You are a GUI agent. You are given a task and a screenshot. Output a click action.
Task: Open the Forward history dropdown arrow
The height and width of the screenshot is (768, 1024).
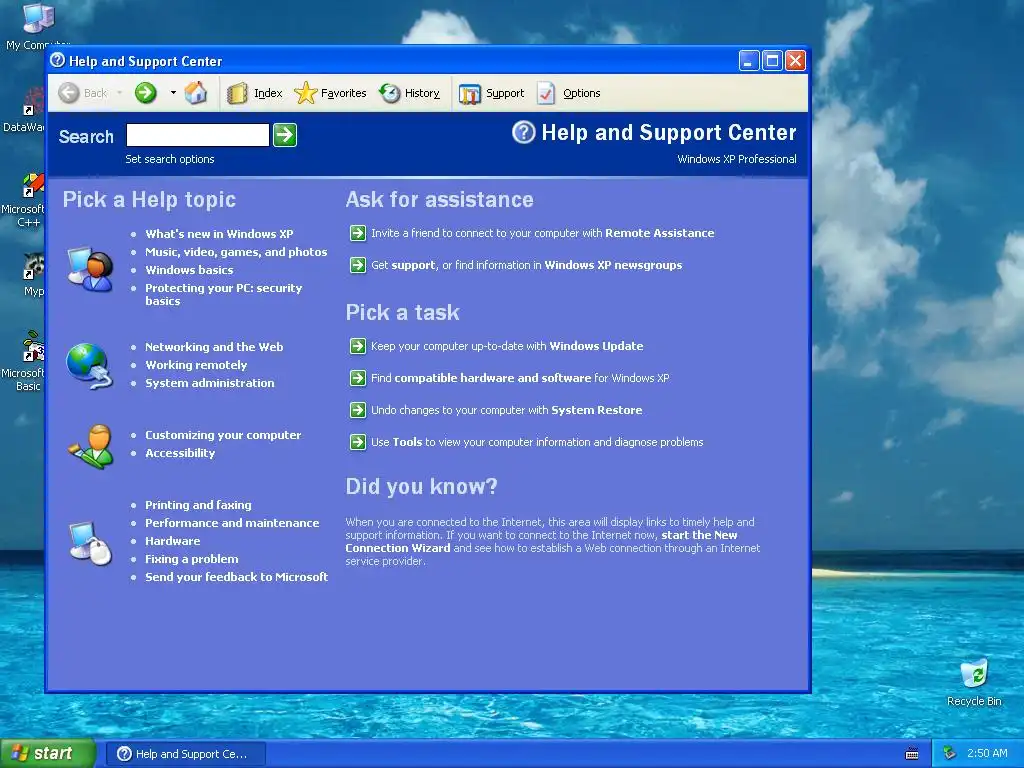pos(173,93)
